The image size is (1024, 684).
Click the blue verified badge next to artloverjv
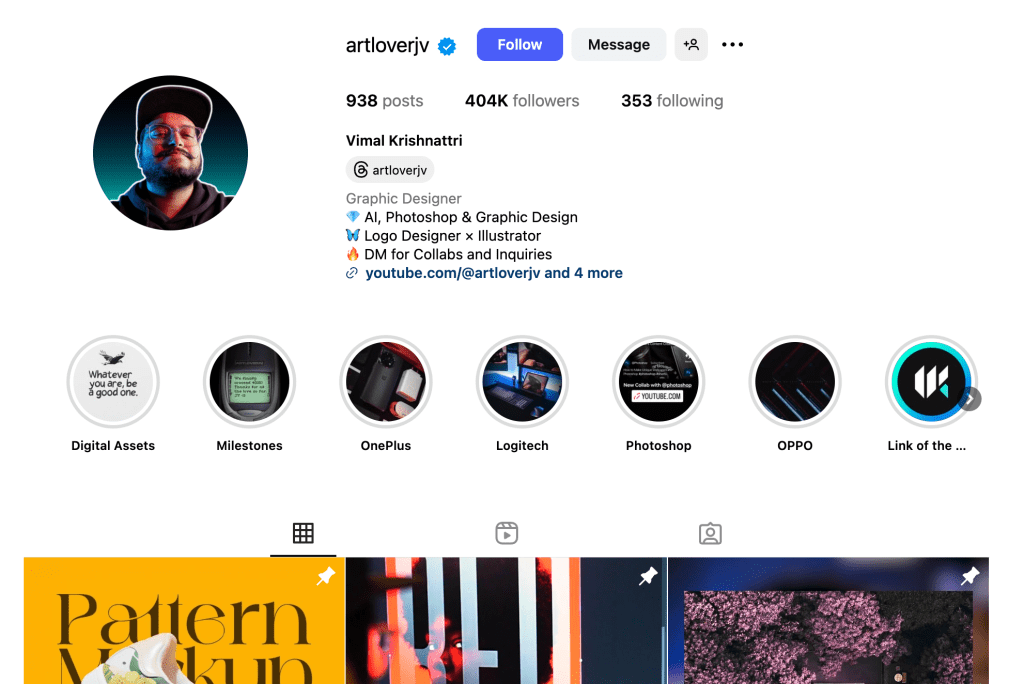coord(447,46)
